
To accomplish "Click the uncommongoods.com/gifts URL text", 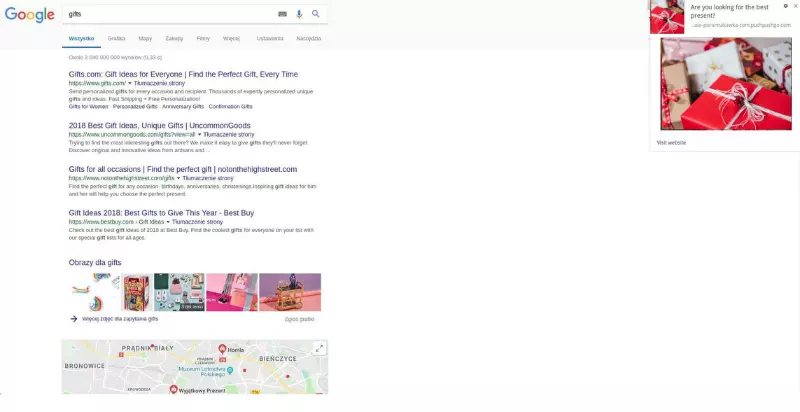I will (132, 135).
